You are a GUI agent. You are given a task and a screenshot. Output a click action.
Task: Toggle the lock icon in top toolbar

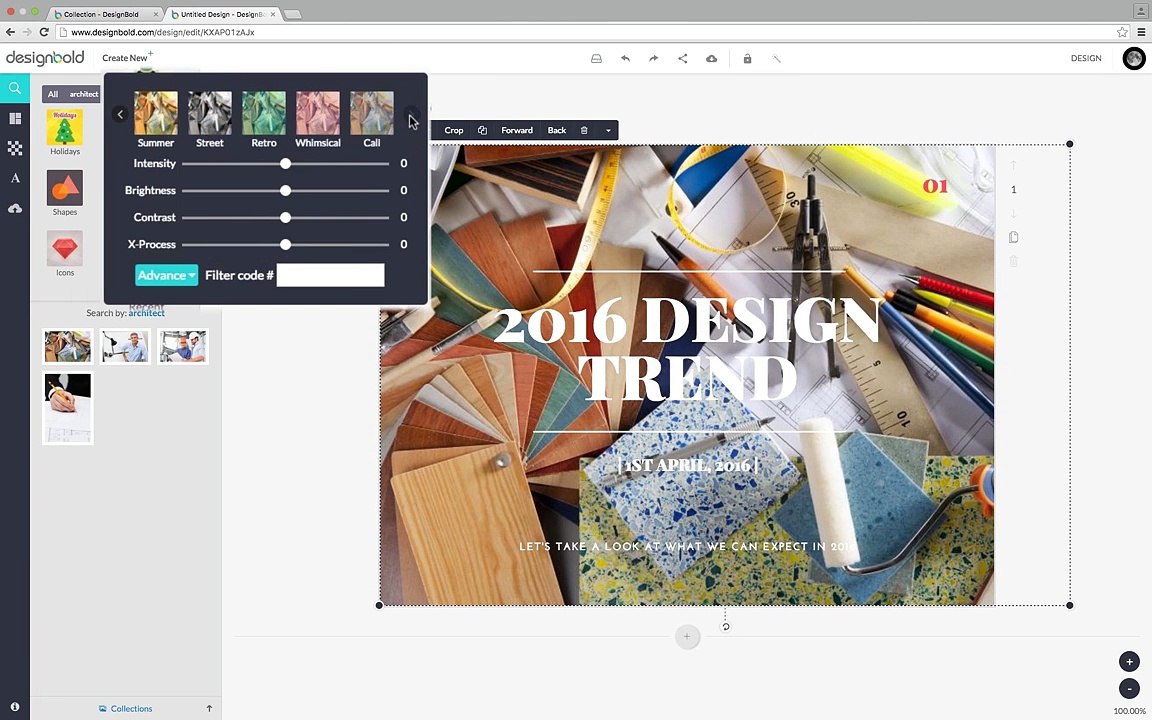pyautogui.click(x=747, y=58)
